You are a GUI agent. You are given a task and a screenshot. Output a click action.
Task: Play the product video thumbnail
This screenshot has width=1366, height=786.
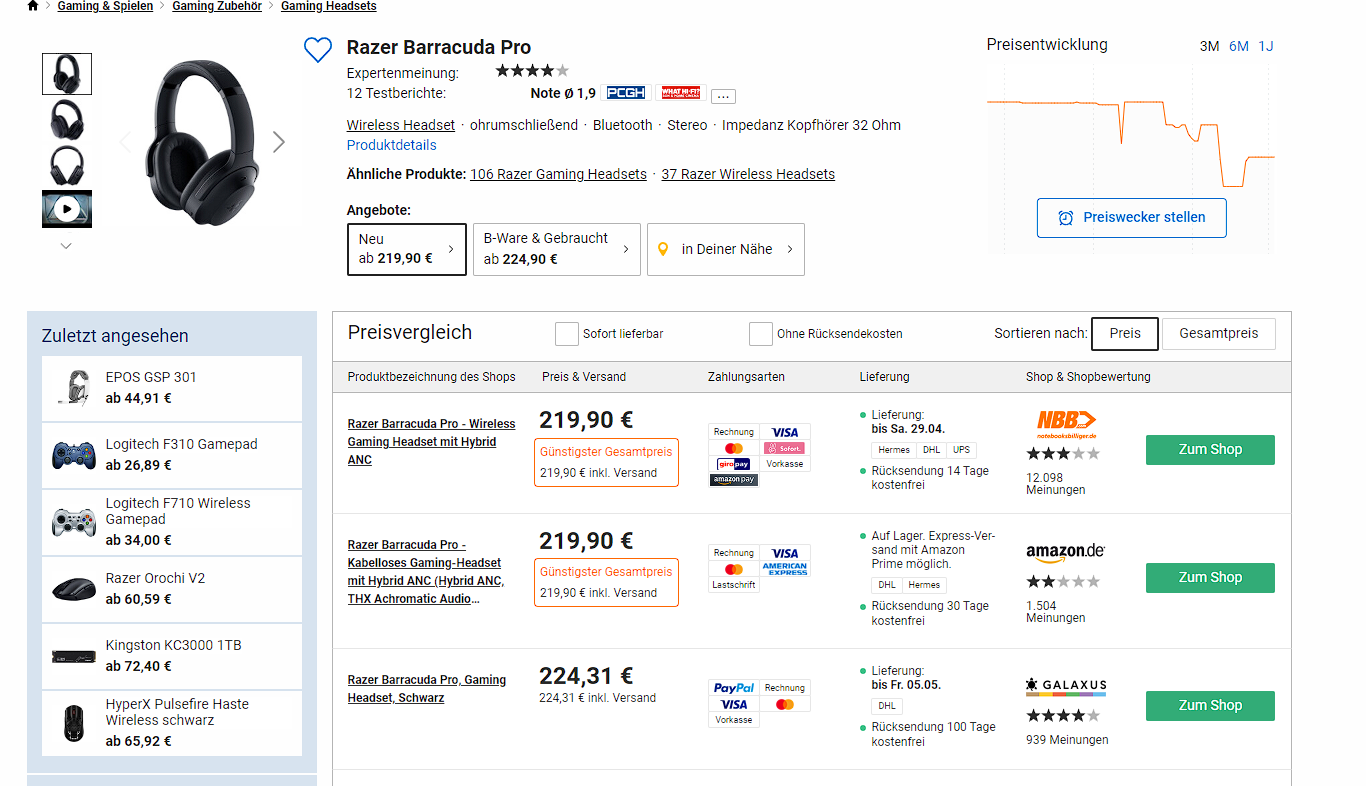point(67,209)
